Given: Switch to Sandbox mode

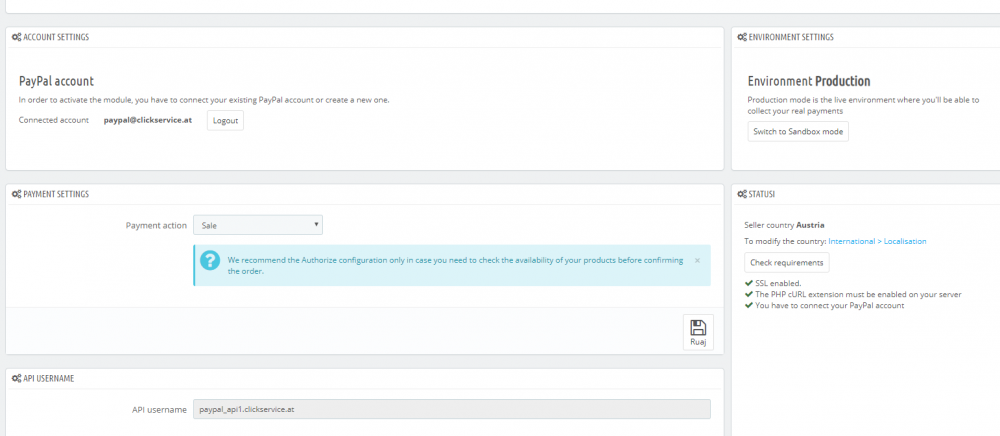Looking at the screenshot, I should (798, 132).
